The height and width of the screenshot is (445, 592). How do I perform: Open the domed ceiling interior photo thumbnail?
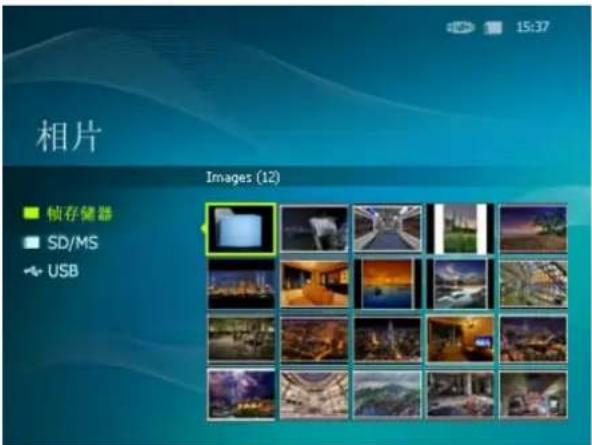pos(314,394)
